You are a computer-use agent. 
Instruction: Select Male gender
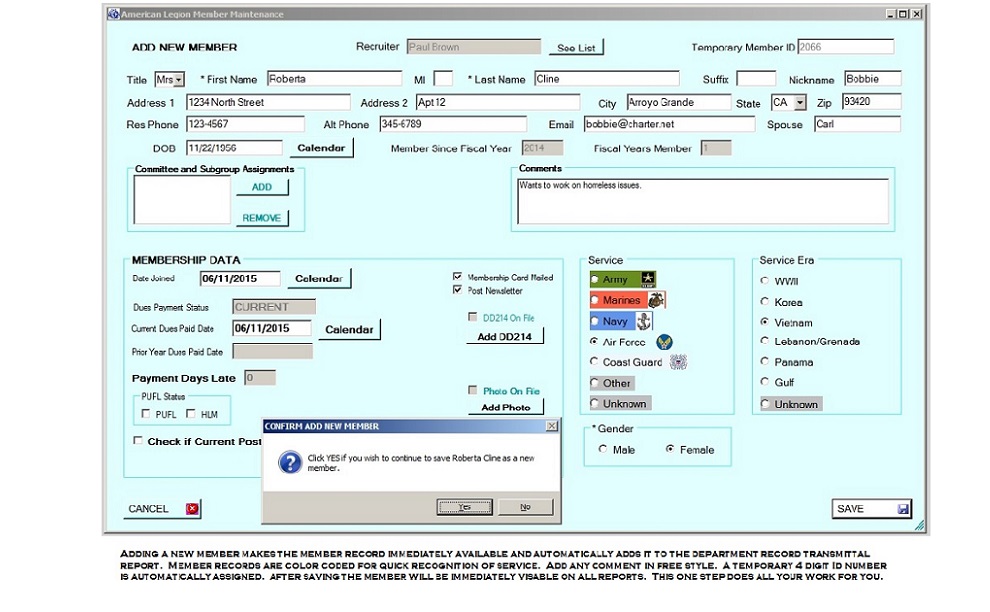point(603,449)
